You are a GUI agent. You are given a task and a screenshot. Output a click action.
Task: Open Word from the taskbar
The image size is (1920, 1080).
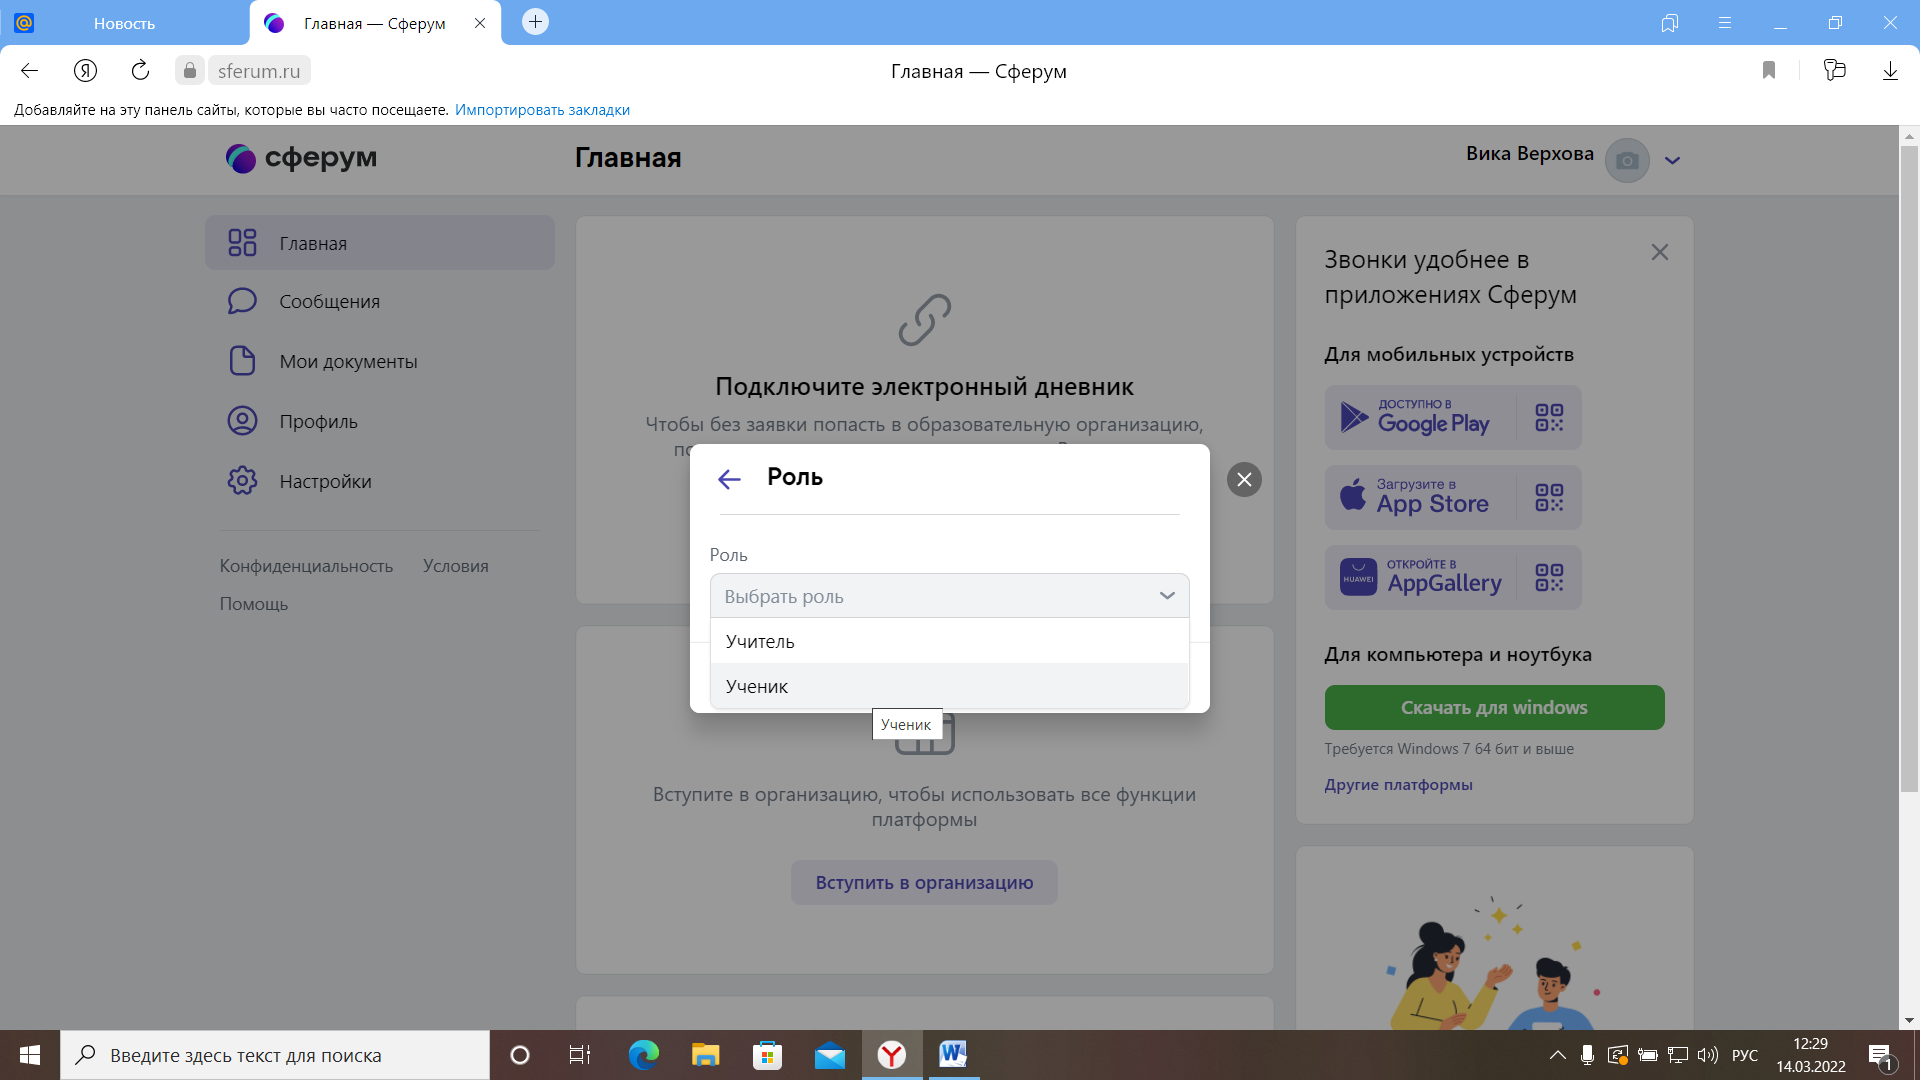pyautogui.click(x=953, y=1055)
